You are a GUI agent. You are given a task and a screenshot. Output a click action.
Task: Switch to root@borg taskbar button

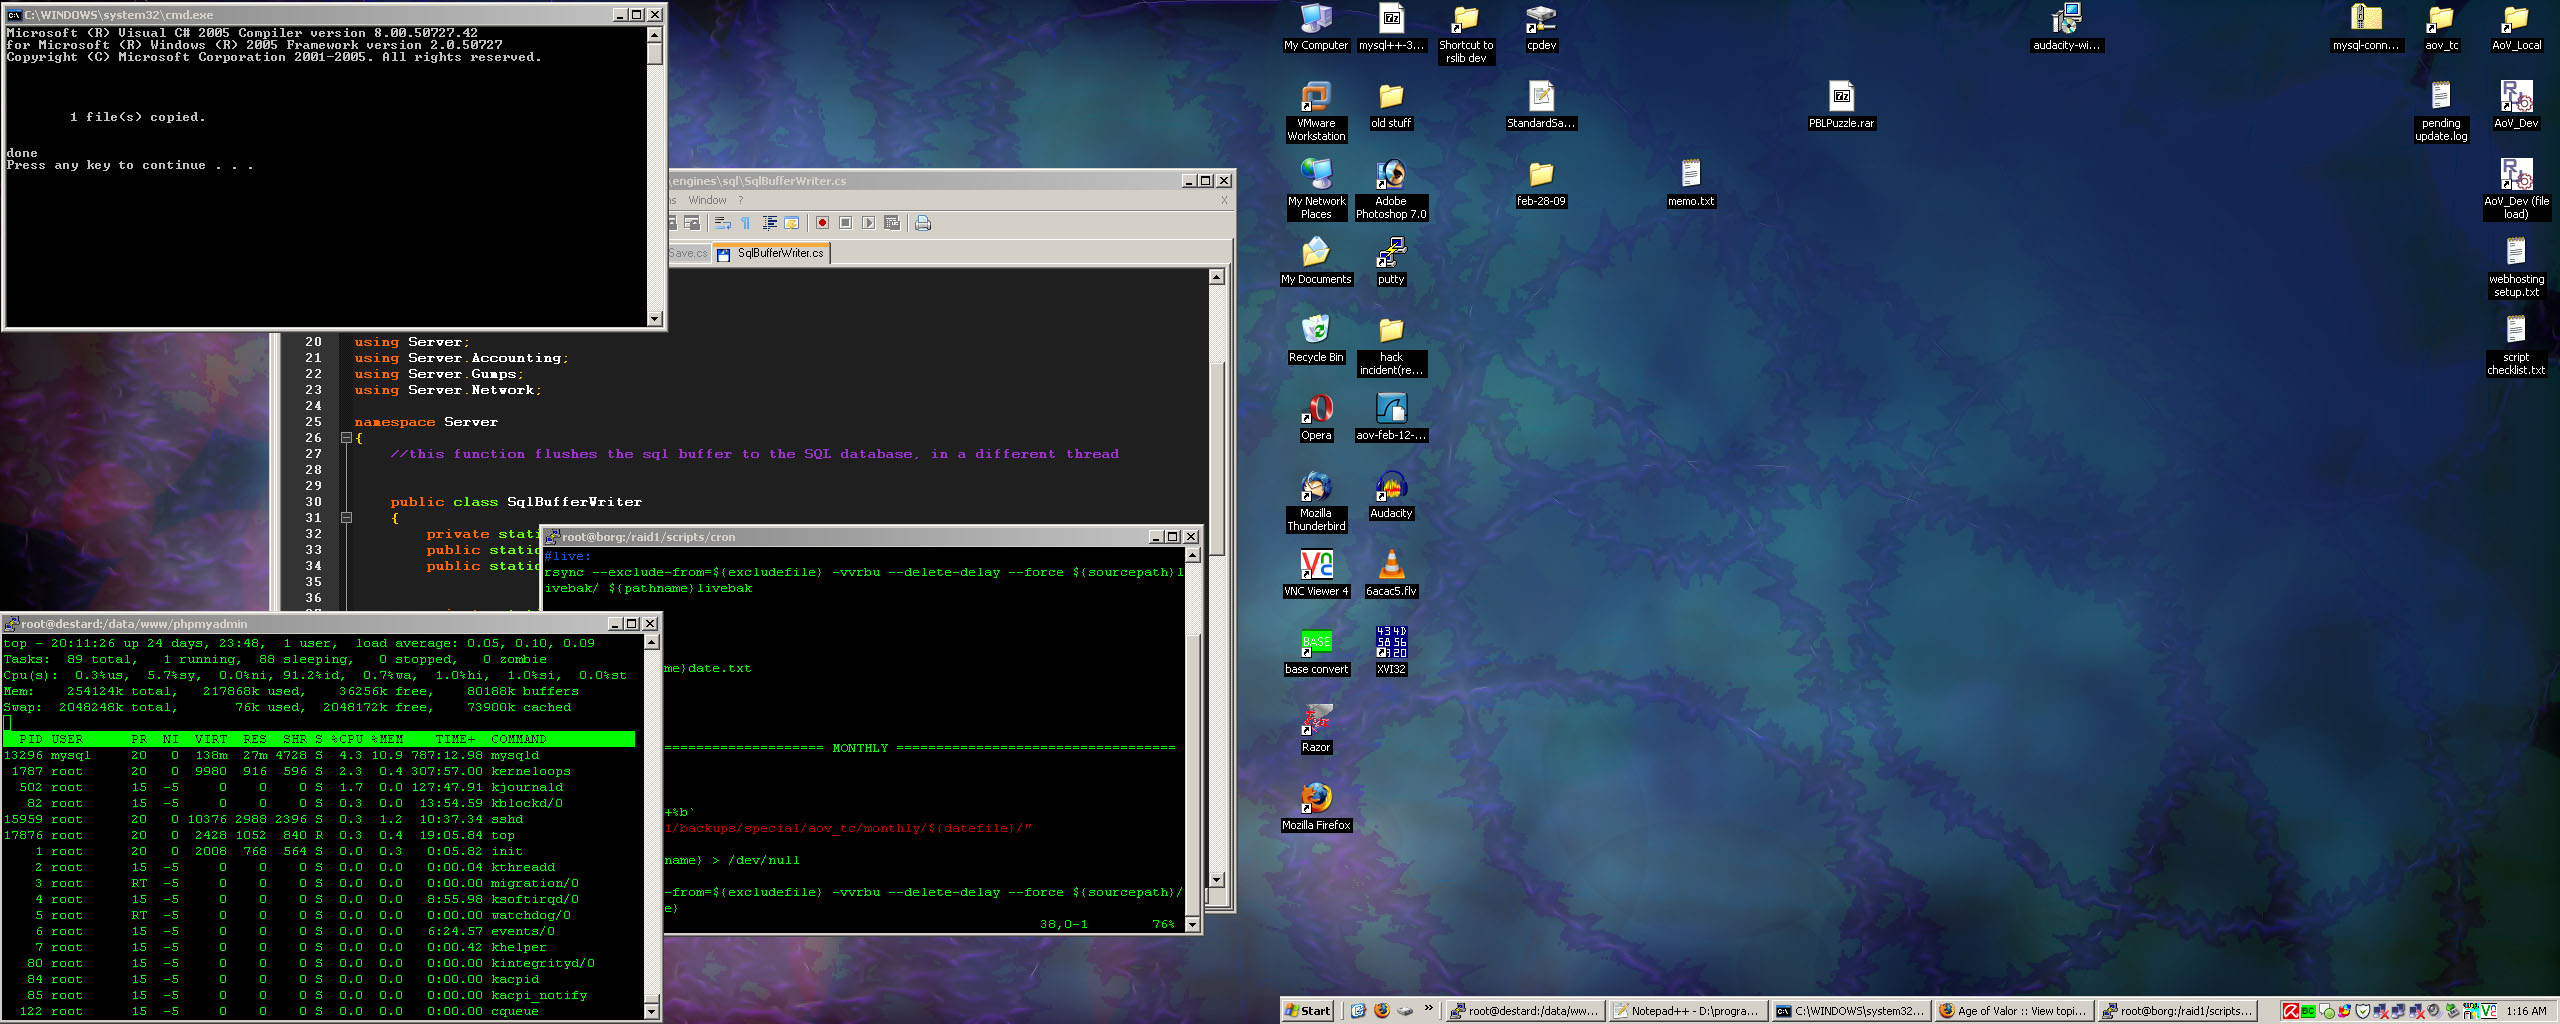pyautogui.click(x=2176, y=1011)
